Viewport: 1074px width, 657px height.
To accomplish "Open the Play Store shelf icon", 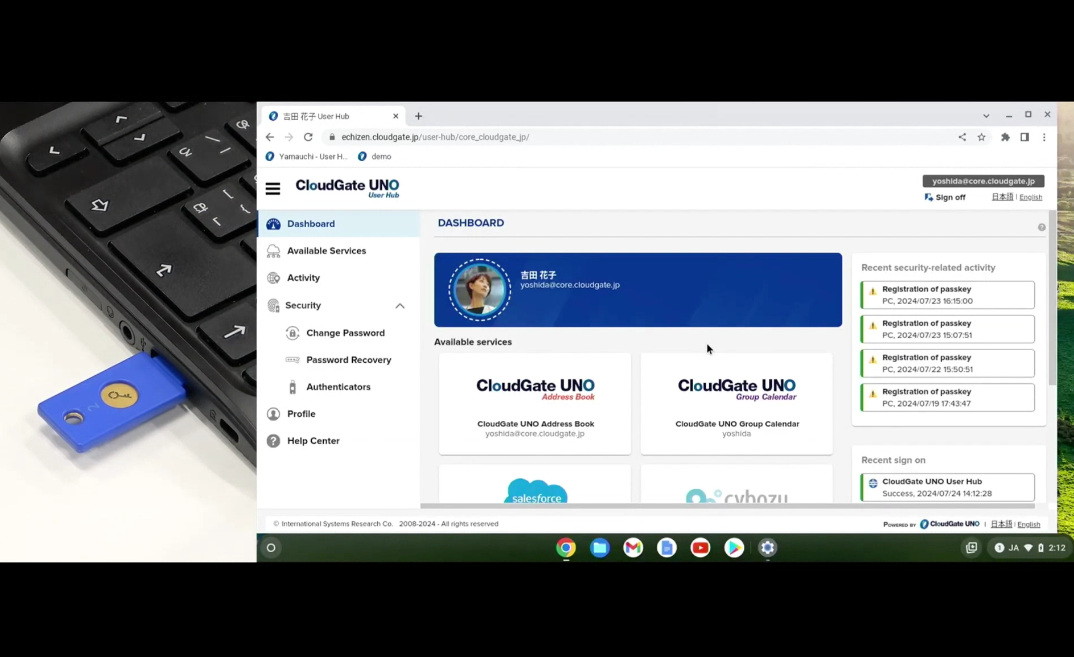I will pos(734,547).
